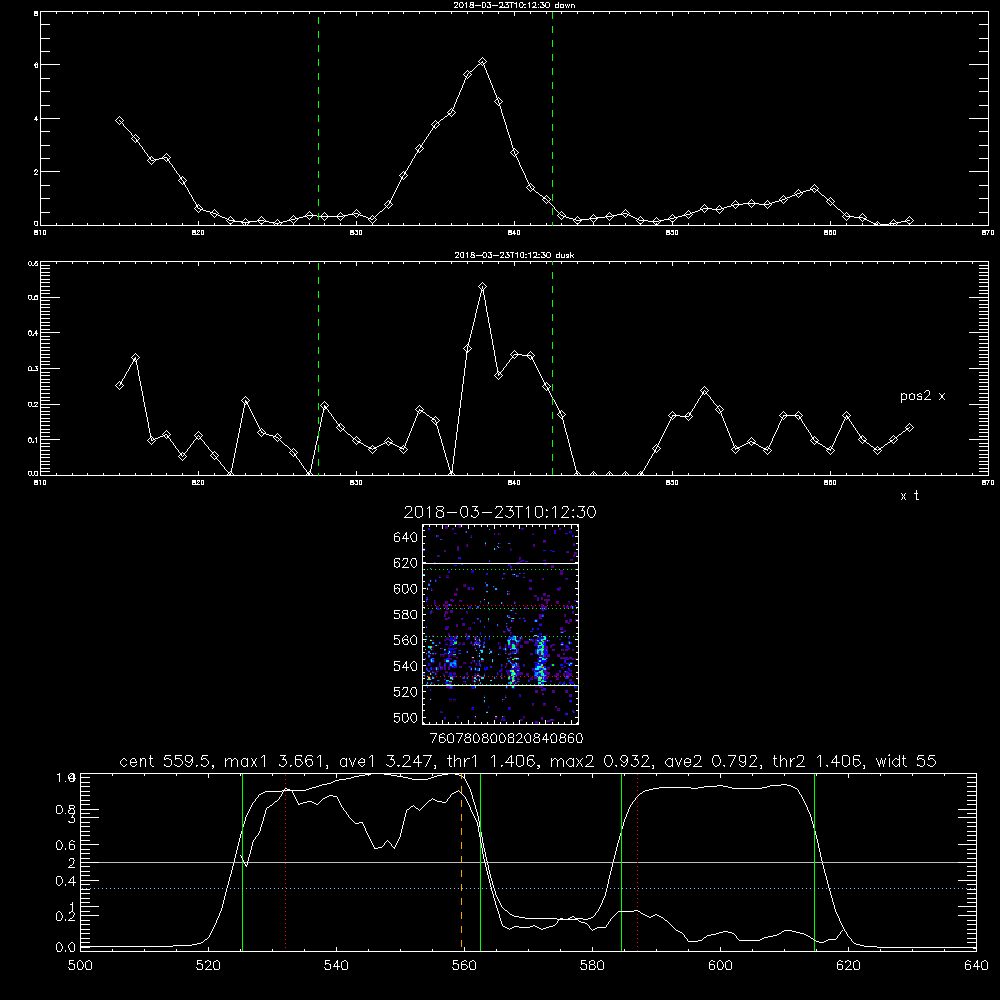
Task: Click the first red dotted vertical line in the bottom plot
Action: (x=286, y=862)
